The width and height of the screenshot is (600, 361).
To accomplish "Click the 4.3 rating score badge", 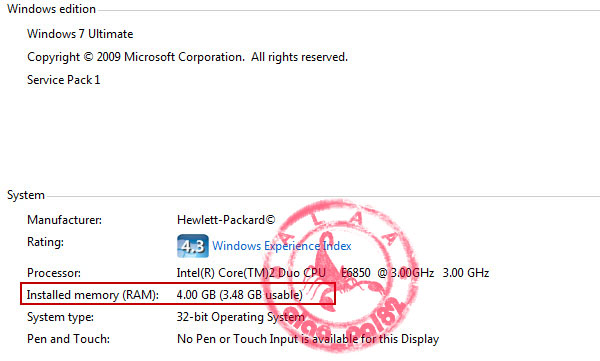I will tap(193, 246).
